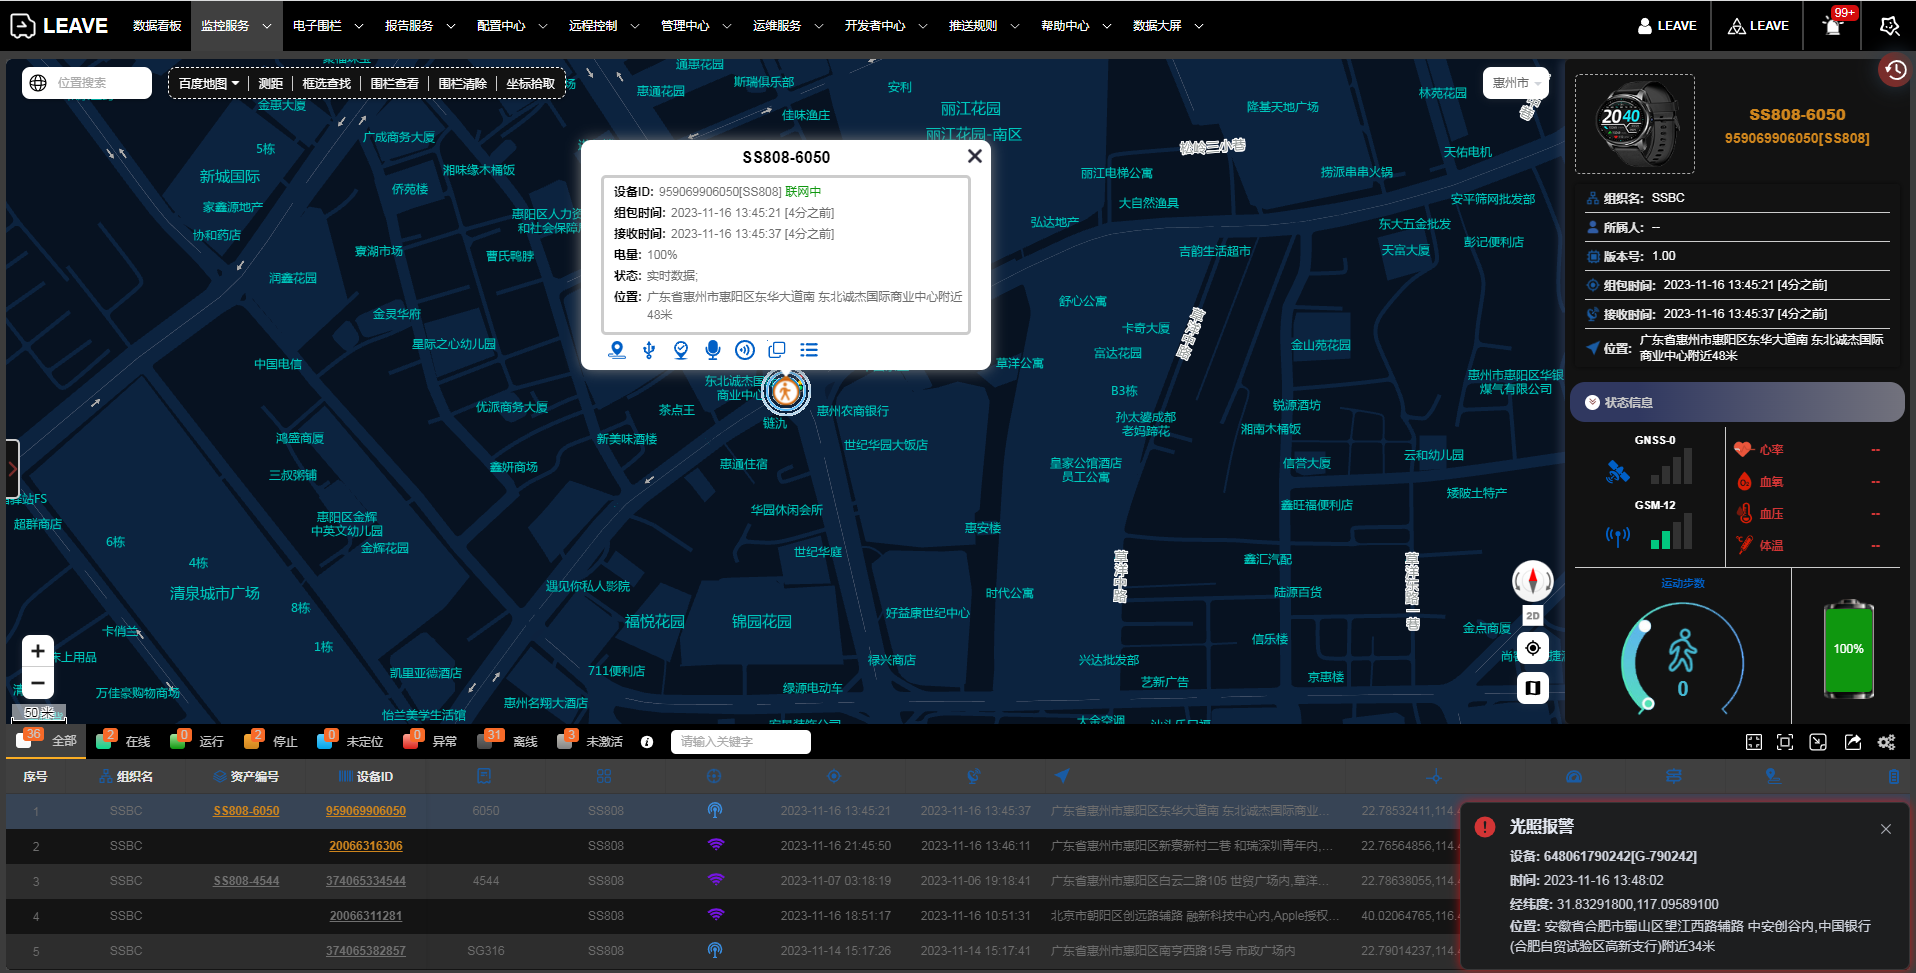The height and width of the screenshot is (973, 1916).
Task: Click the 围栏清除 button
Action: tap(462, 84)
